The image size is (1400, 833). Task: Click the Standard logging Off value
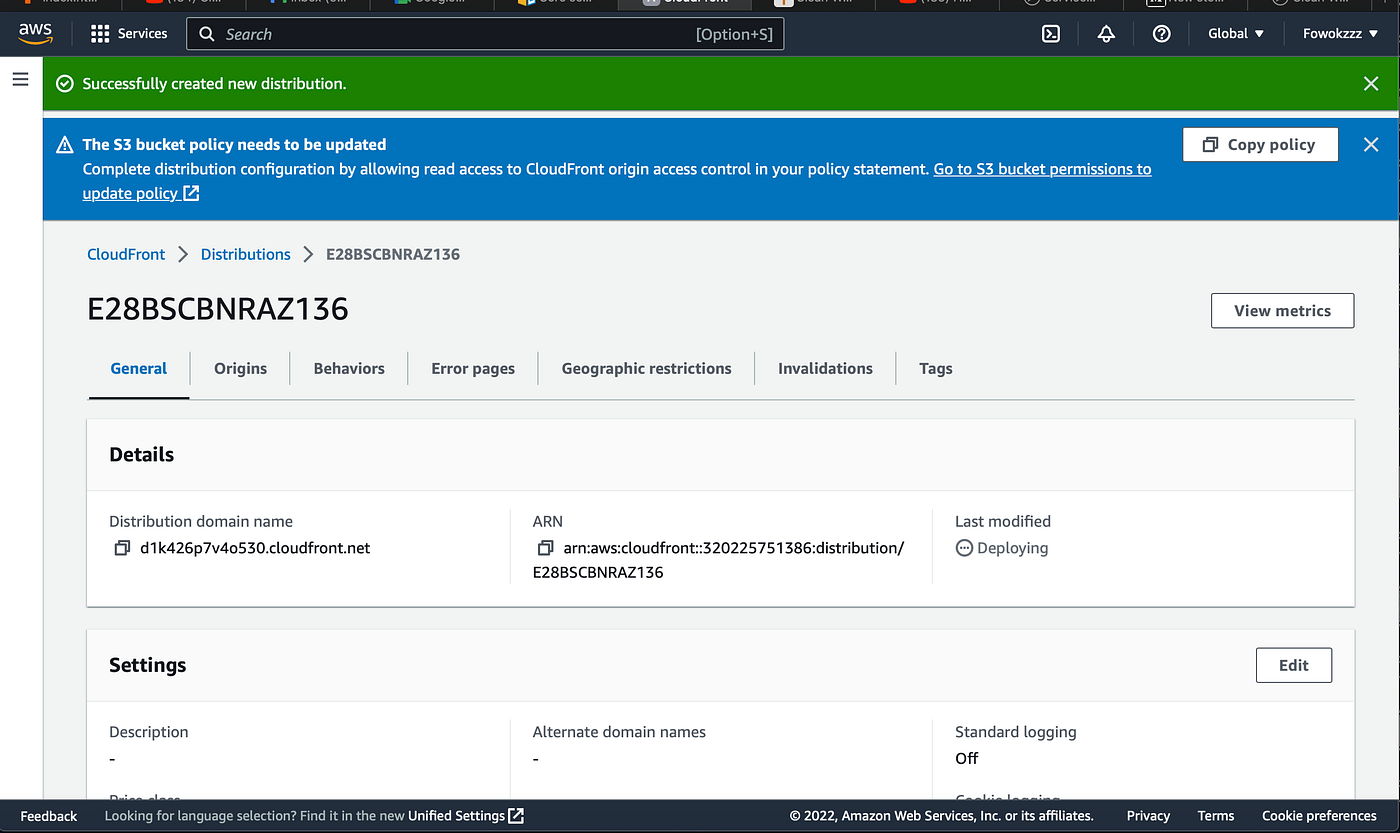[967, 758]
